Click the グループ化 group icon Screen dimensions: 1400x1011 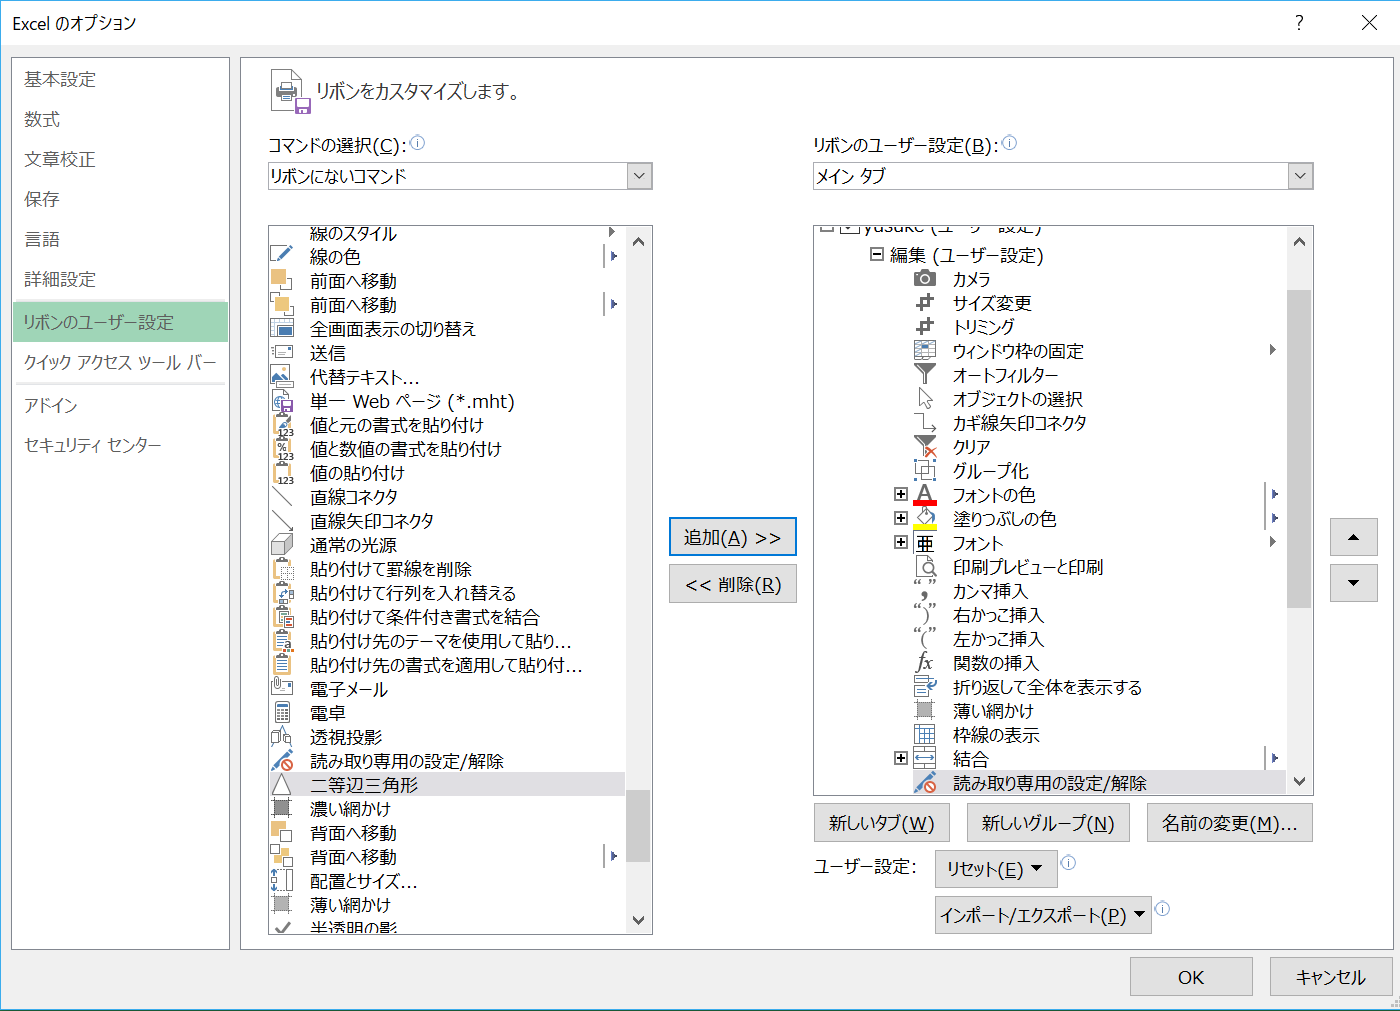(x=925, y=471)
